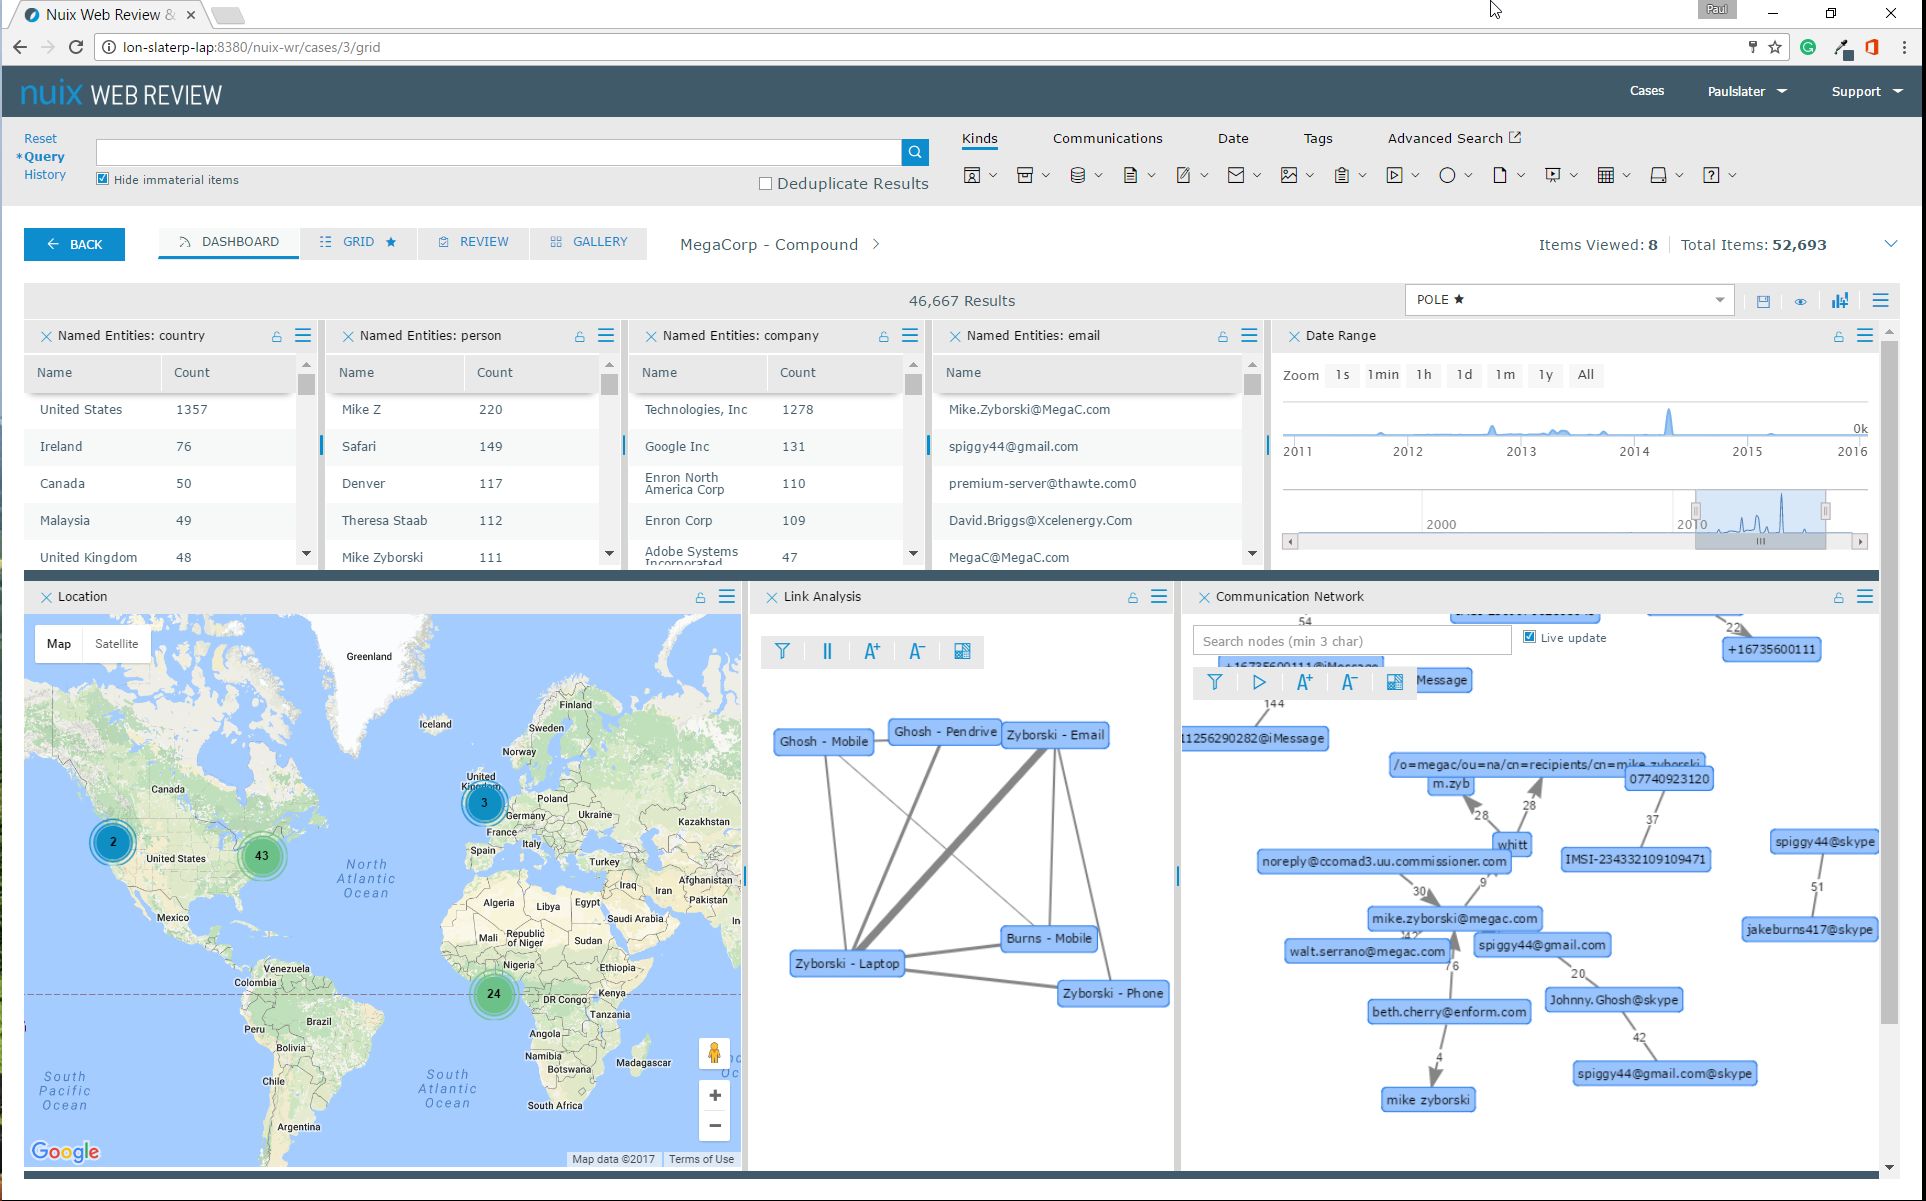Toggle the Live update checkbox
The image size is (1926, 1201).
click(x=1529, y=637)
